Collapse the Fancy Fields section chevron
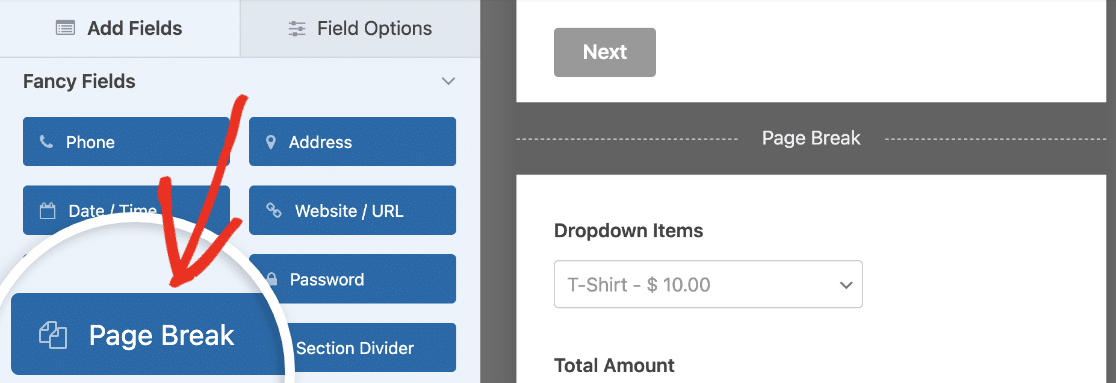The width and height of the screenshot is (1116, 383). [448, 81]
